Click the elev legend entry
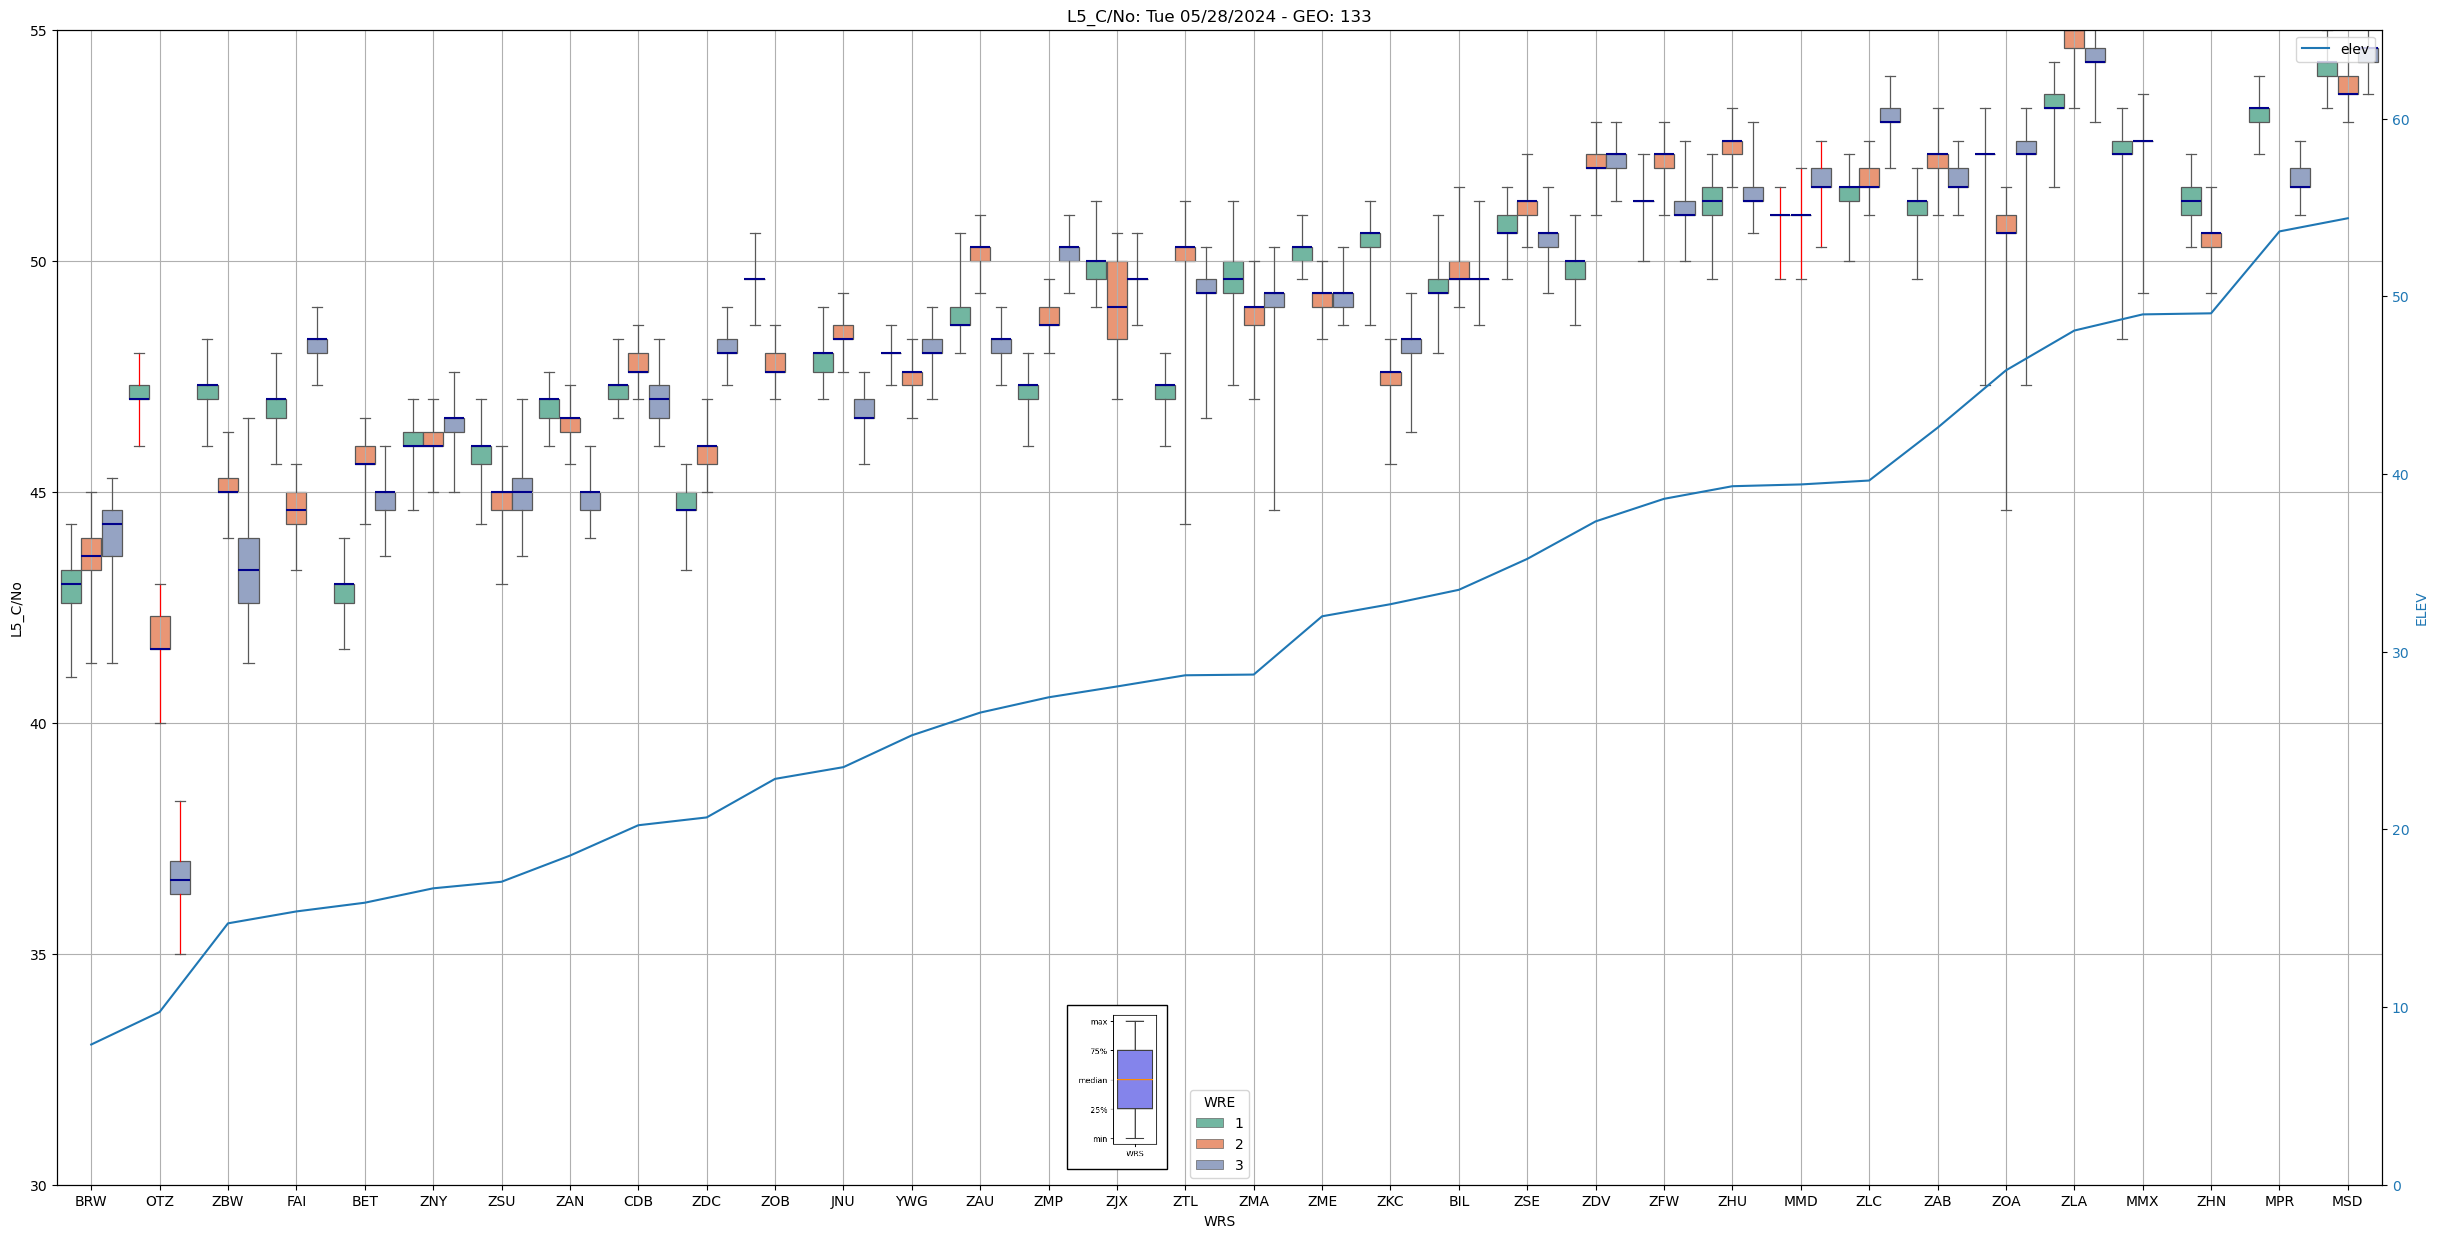This screenshot has width=2439, height=1238. coord(2335,50)
